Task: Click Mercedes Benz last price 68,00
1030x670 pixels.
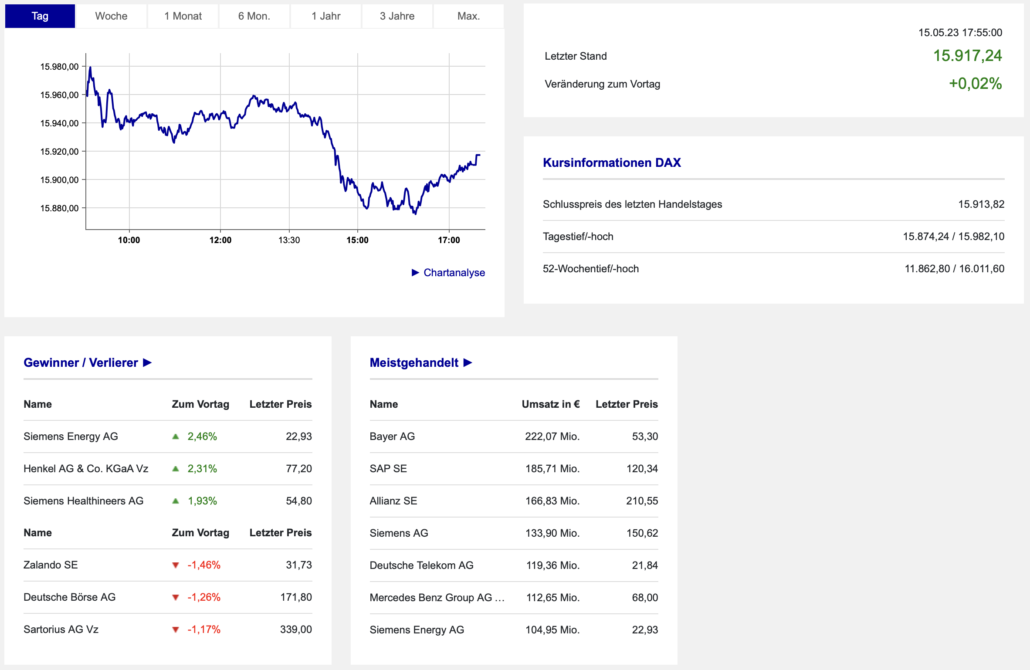Action: (645, 597)
